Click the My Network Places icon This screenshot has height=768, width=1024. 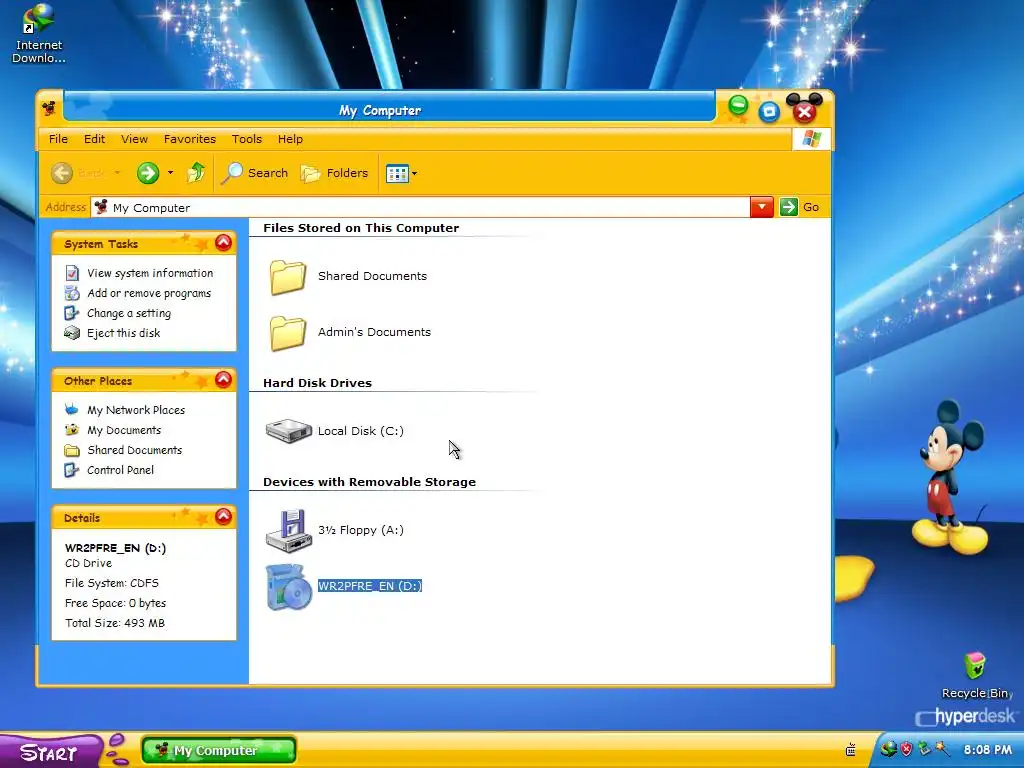click(72, 410)
